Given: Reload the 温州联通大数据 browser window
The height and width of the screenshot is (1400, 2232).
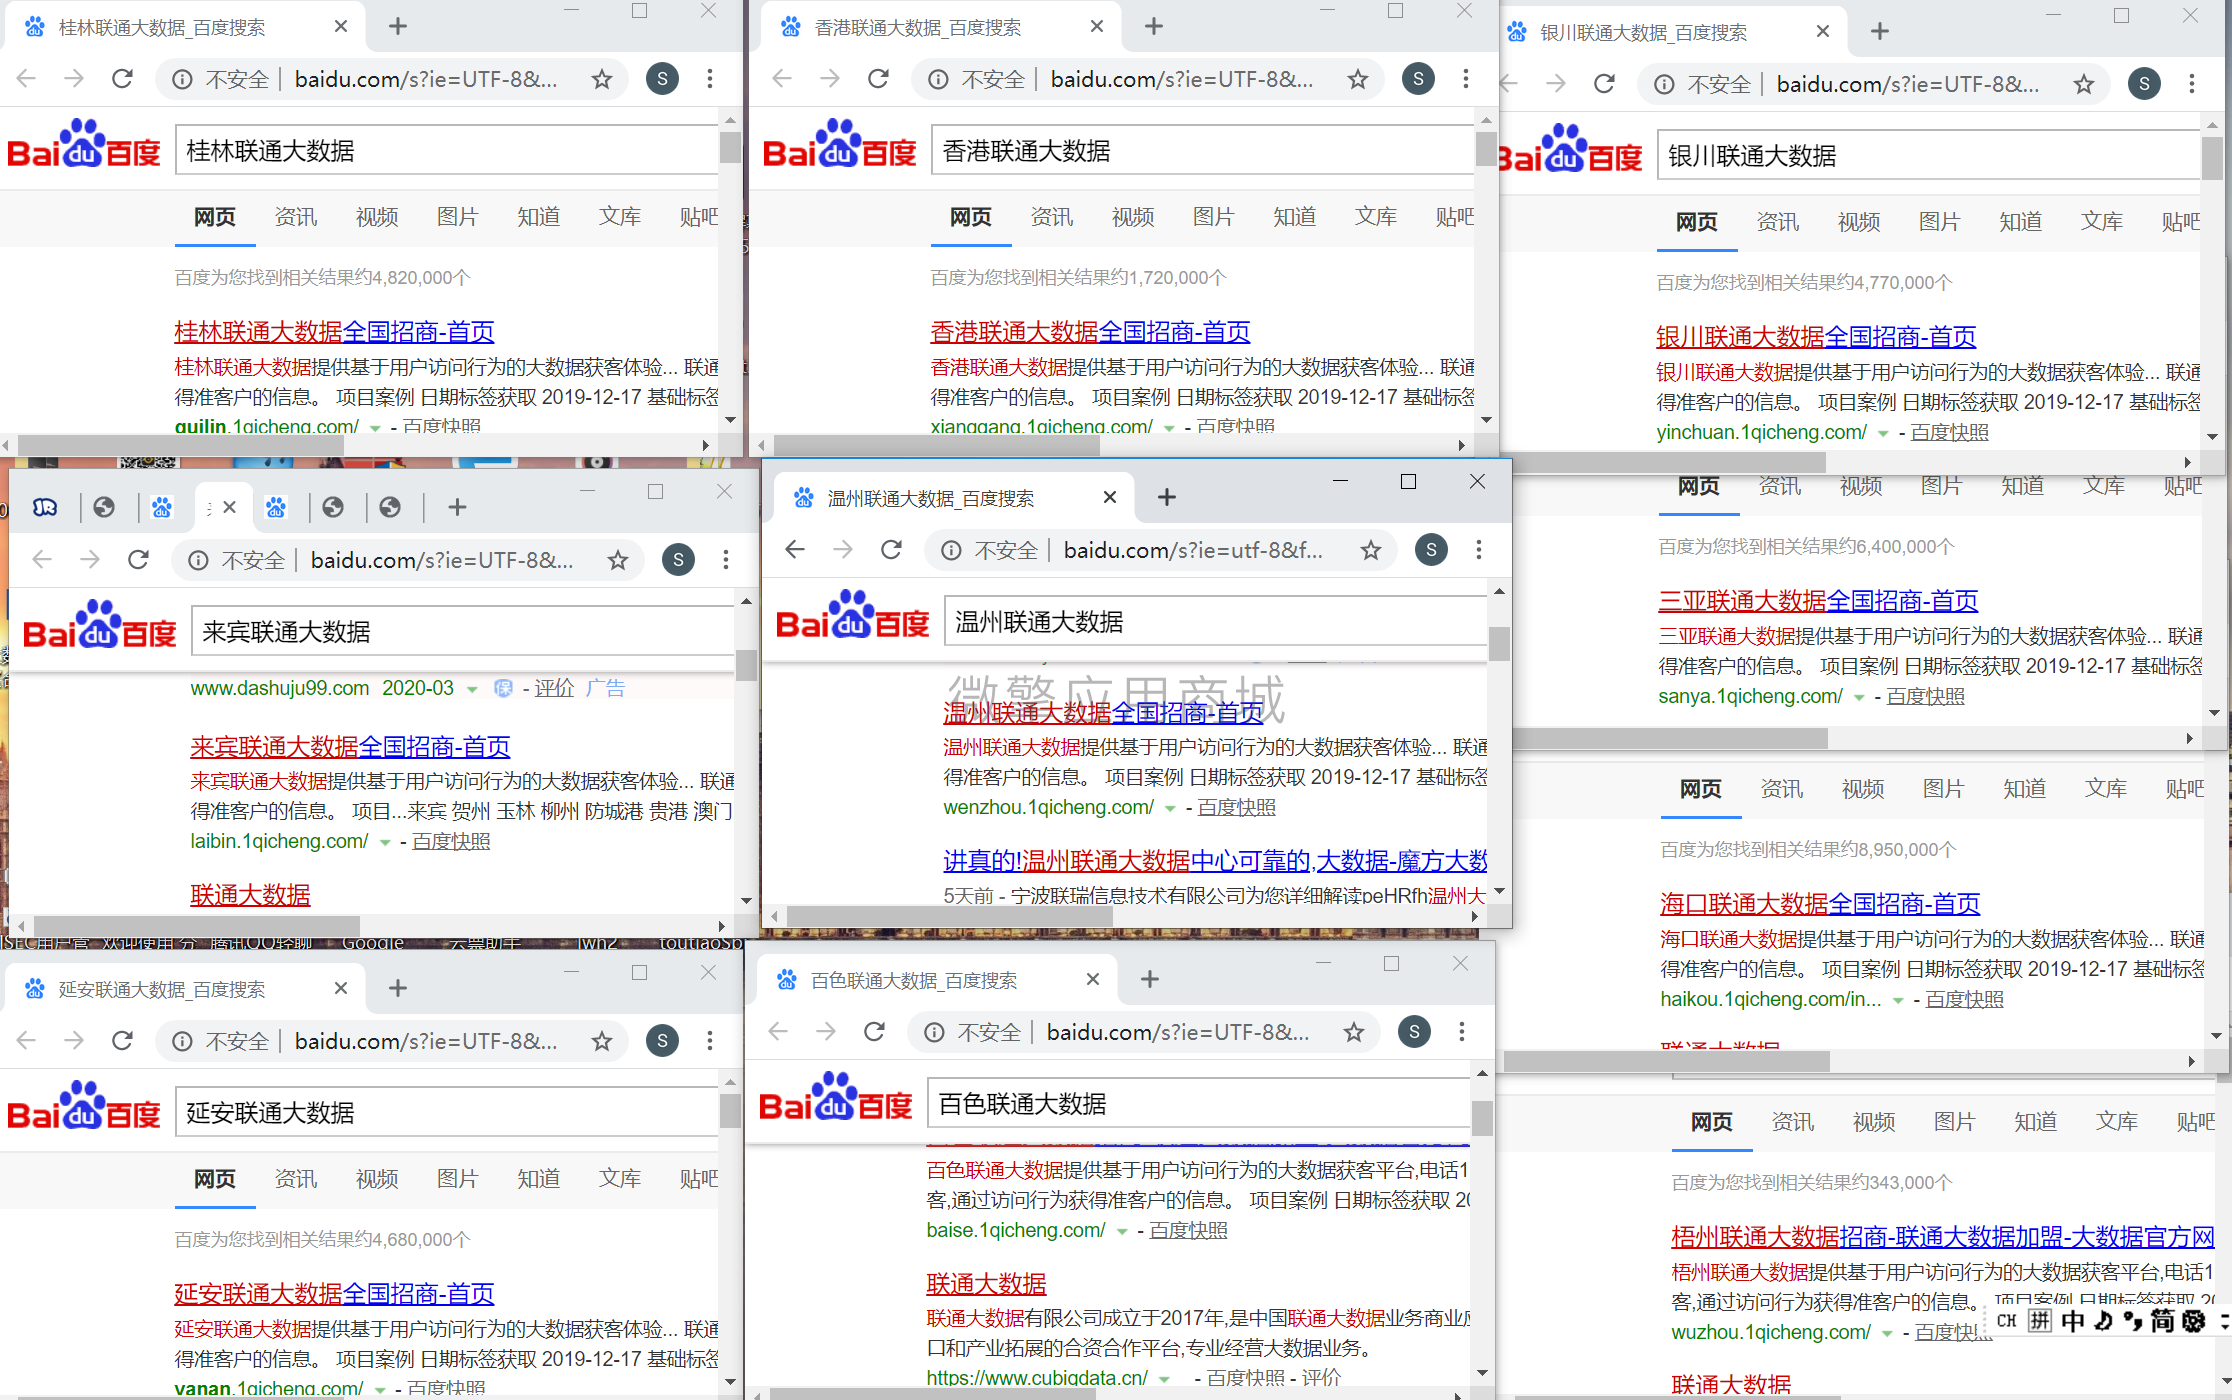Looking at the screenshot, I should [x=891, y=549].
